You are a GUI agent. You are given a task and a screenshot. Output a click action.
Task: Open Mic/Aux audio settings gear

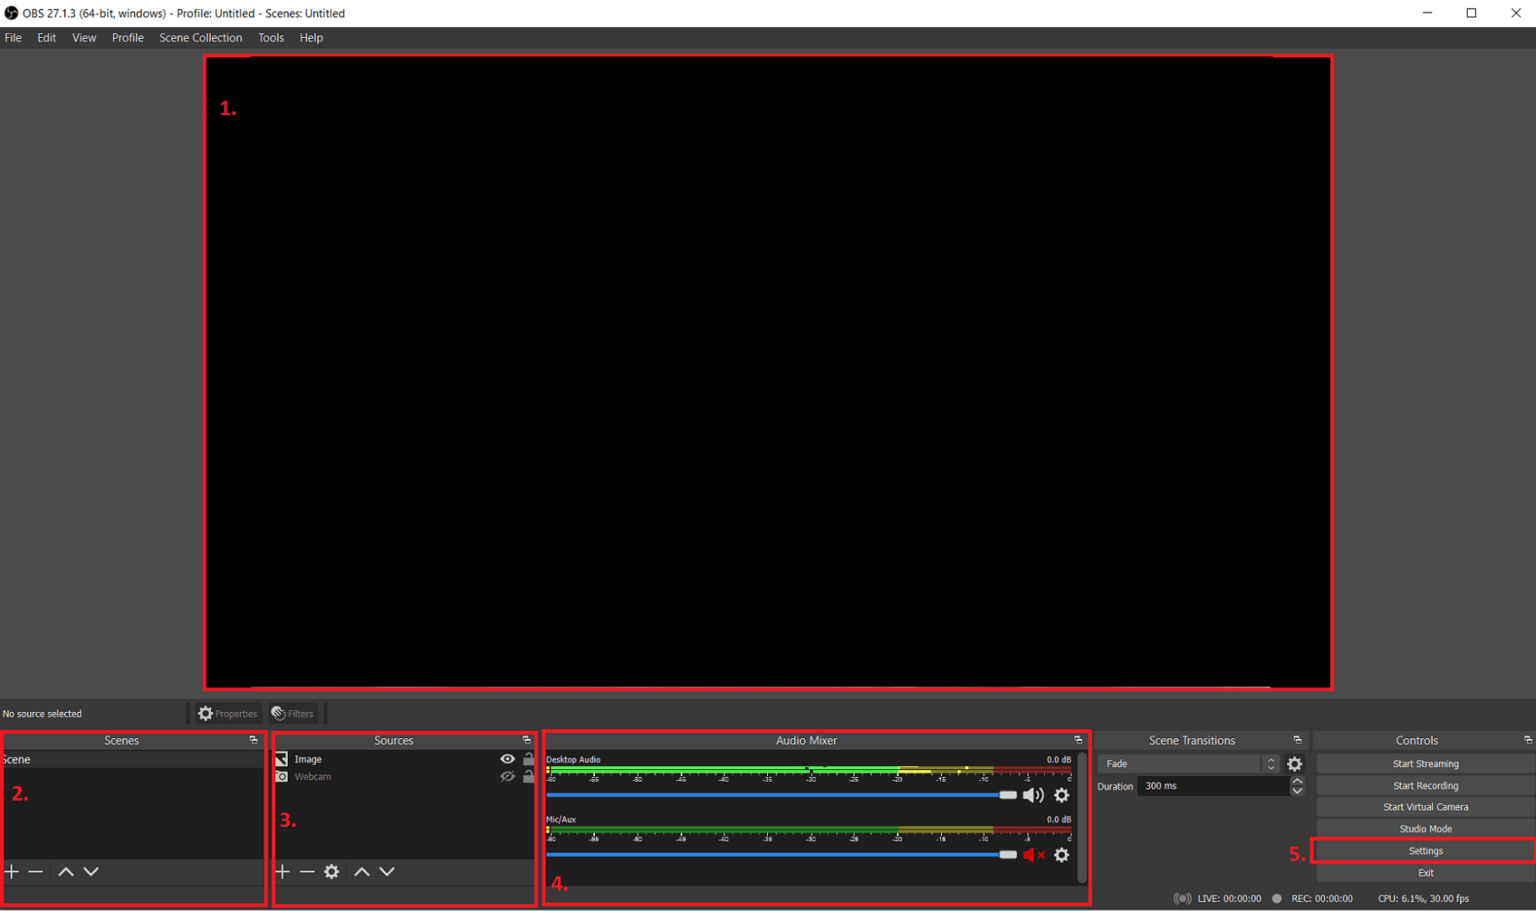pos(1062,855)
